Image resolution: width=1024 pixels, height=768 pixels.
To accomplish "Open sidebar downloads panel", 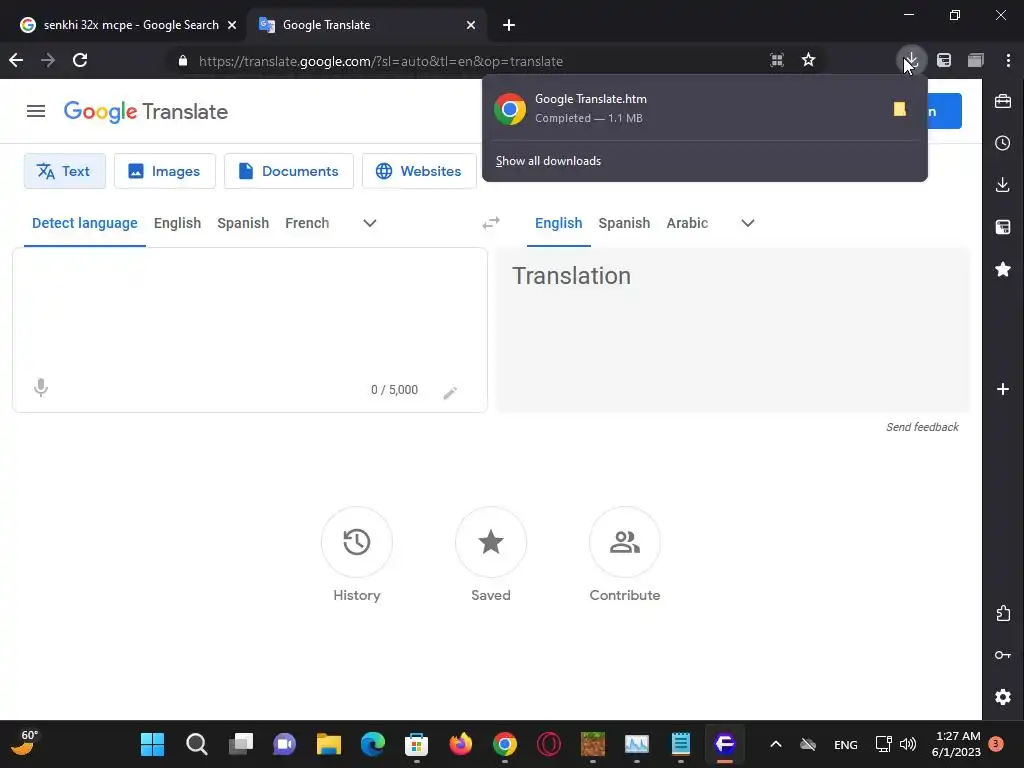I will pyautogui.click(x=1003, y=185).
